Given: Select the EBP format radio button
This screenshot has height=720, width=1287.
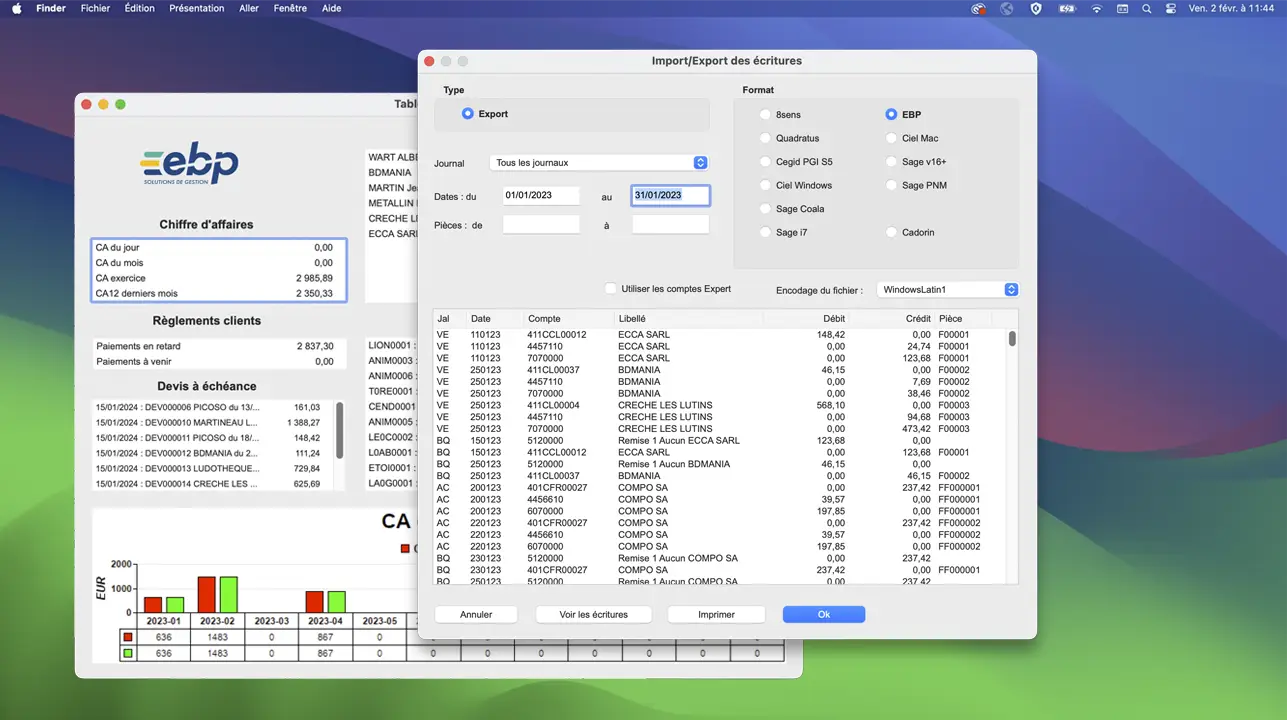Looking at the screenshot, I should 892,115.
